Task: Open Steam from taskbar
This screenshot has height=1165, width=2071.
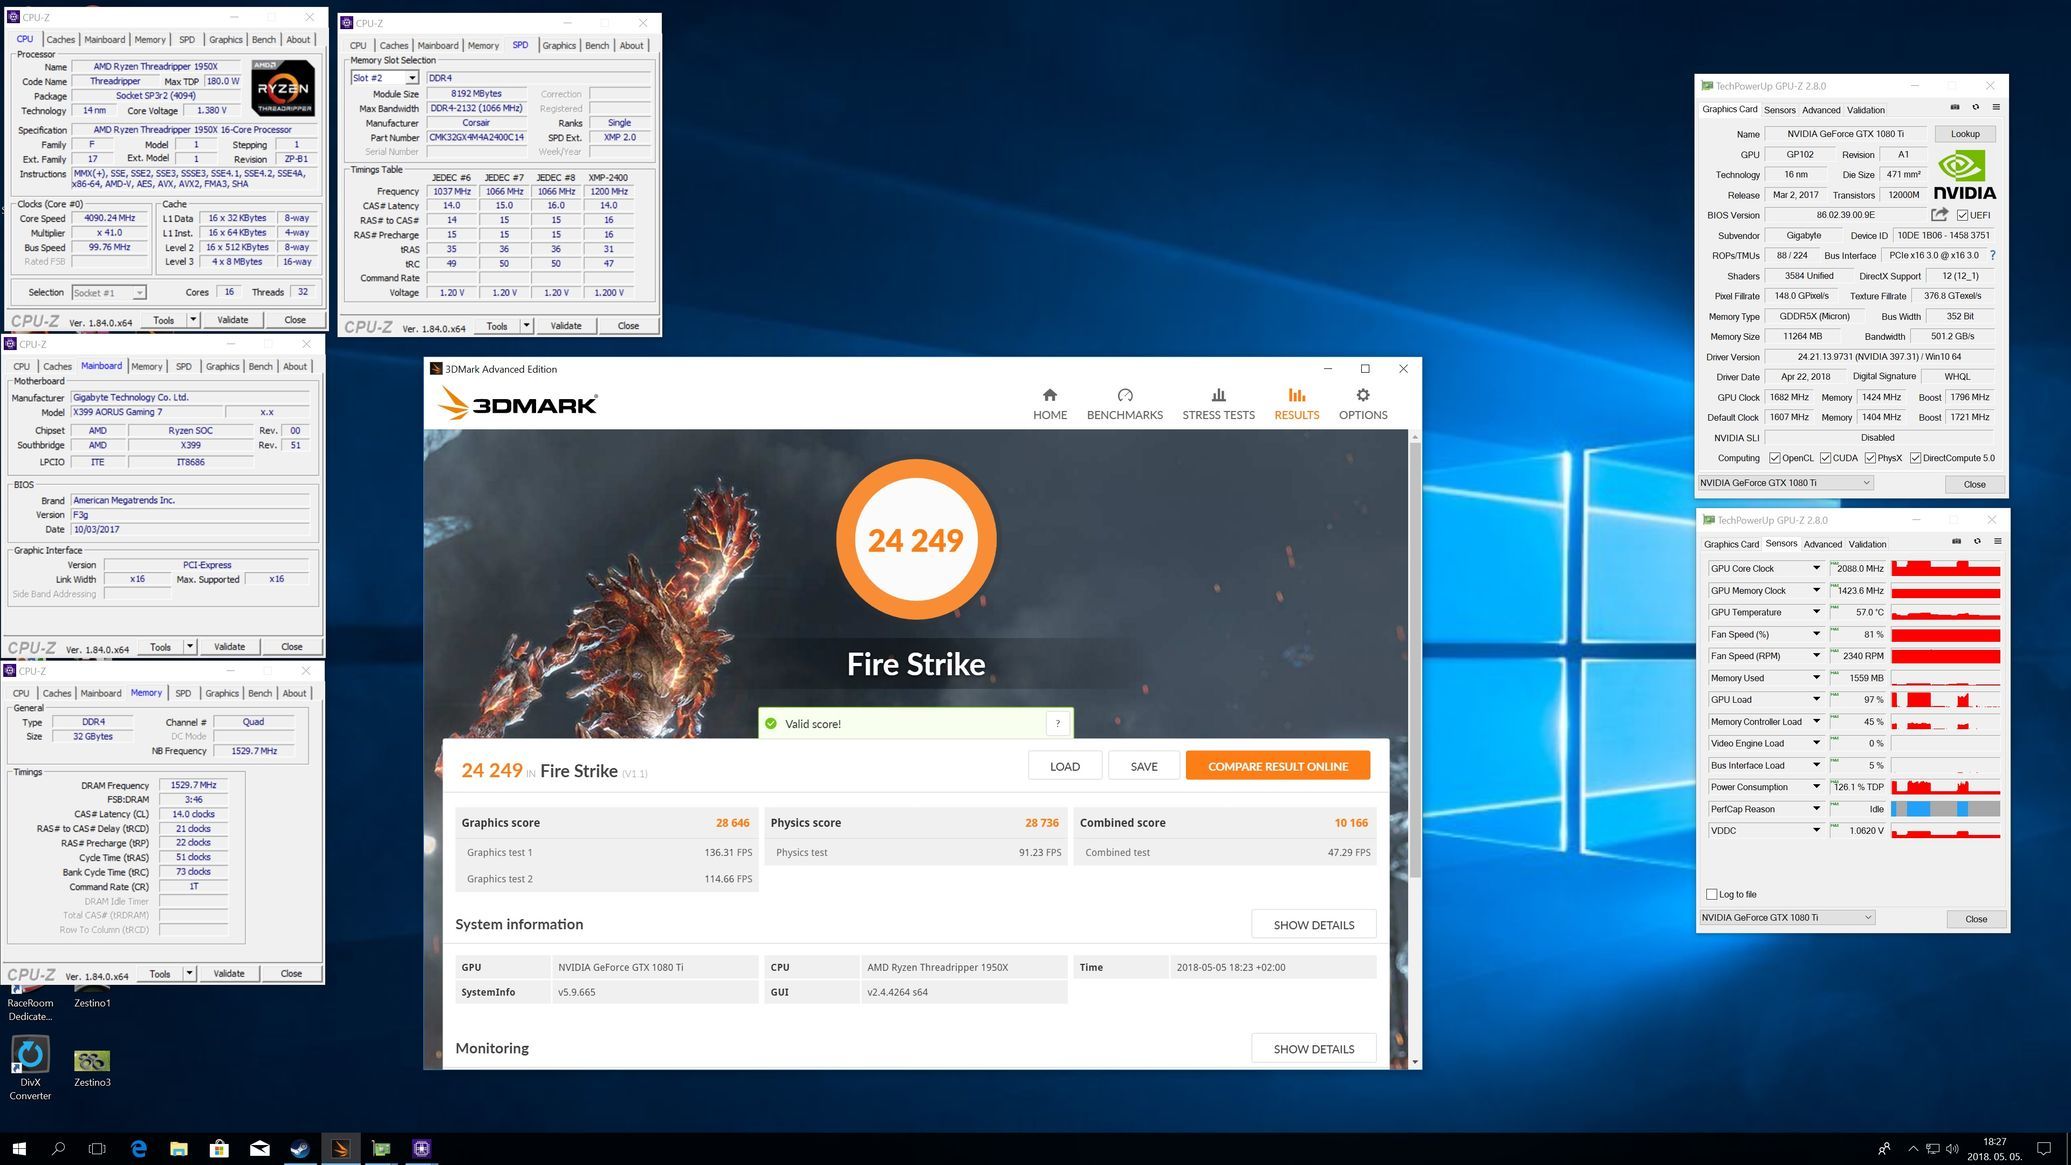Action: pyautogui.click(x=300, y=1148)
